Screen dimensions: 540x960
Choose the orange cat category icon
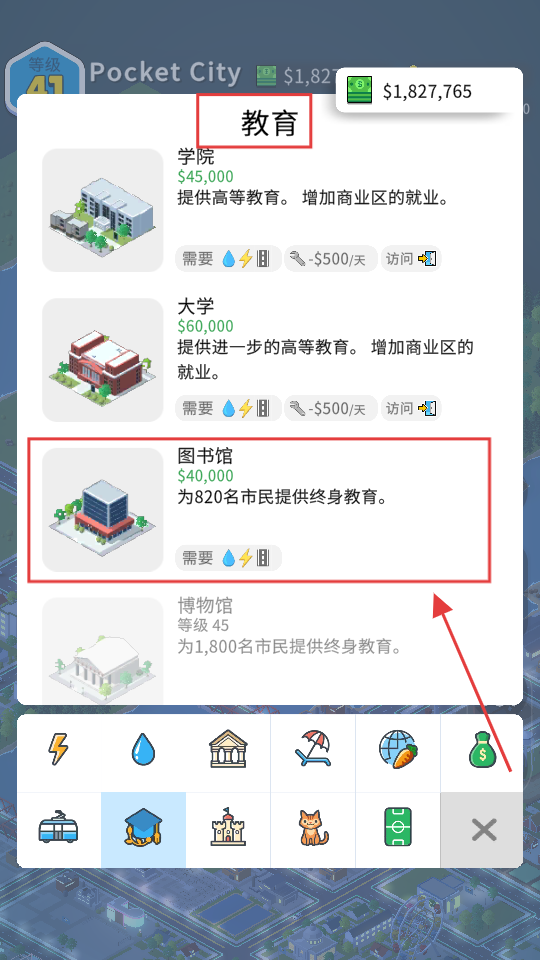tap(313, 830)
